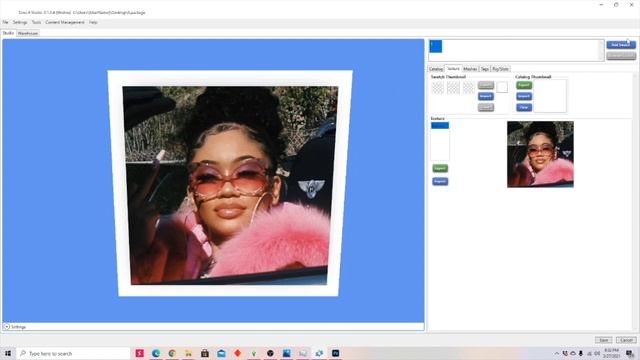Click the Catalog Thumbnail preview area
The image size is (640, 360).
point(550,96)
